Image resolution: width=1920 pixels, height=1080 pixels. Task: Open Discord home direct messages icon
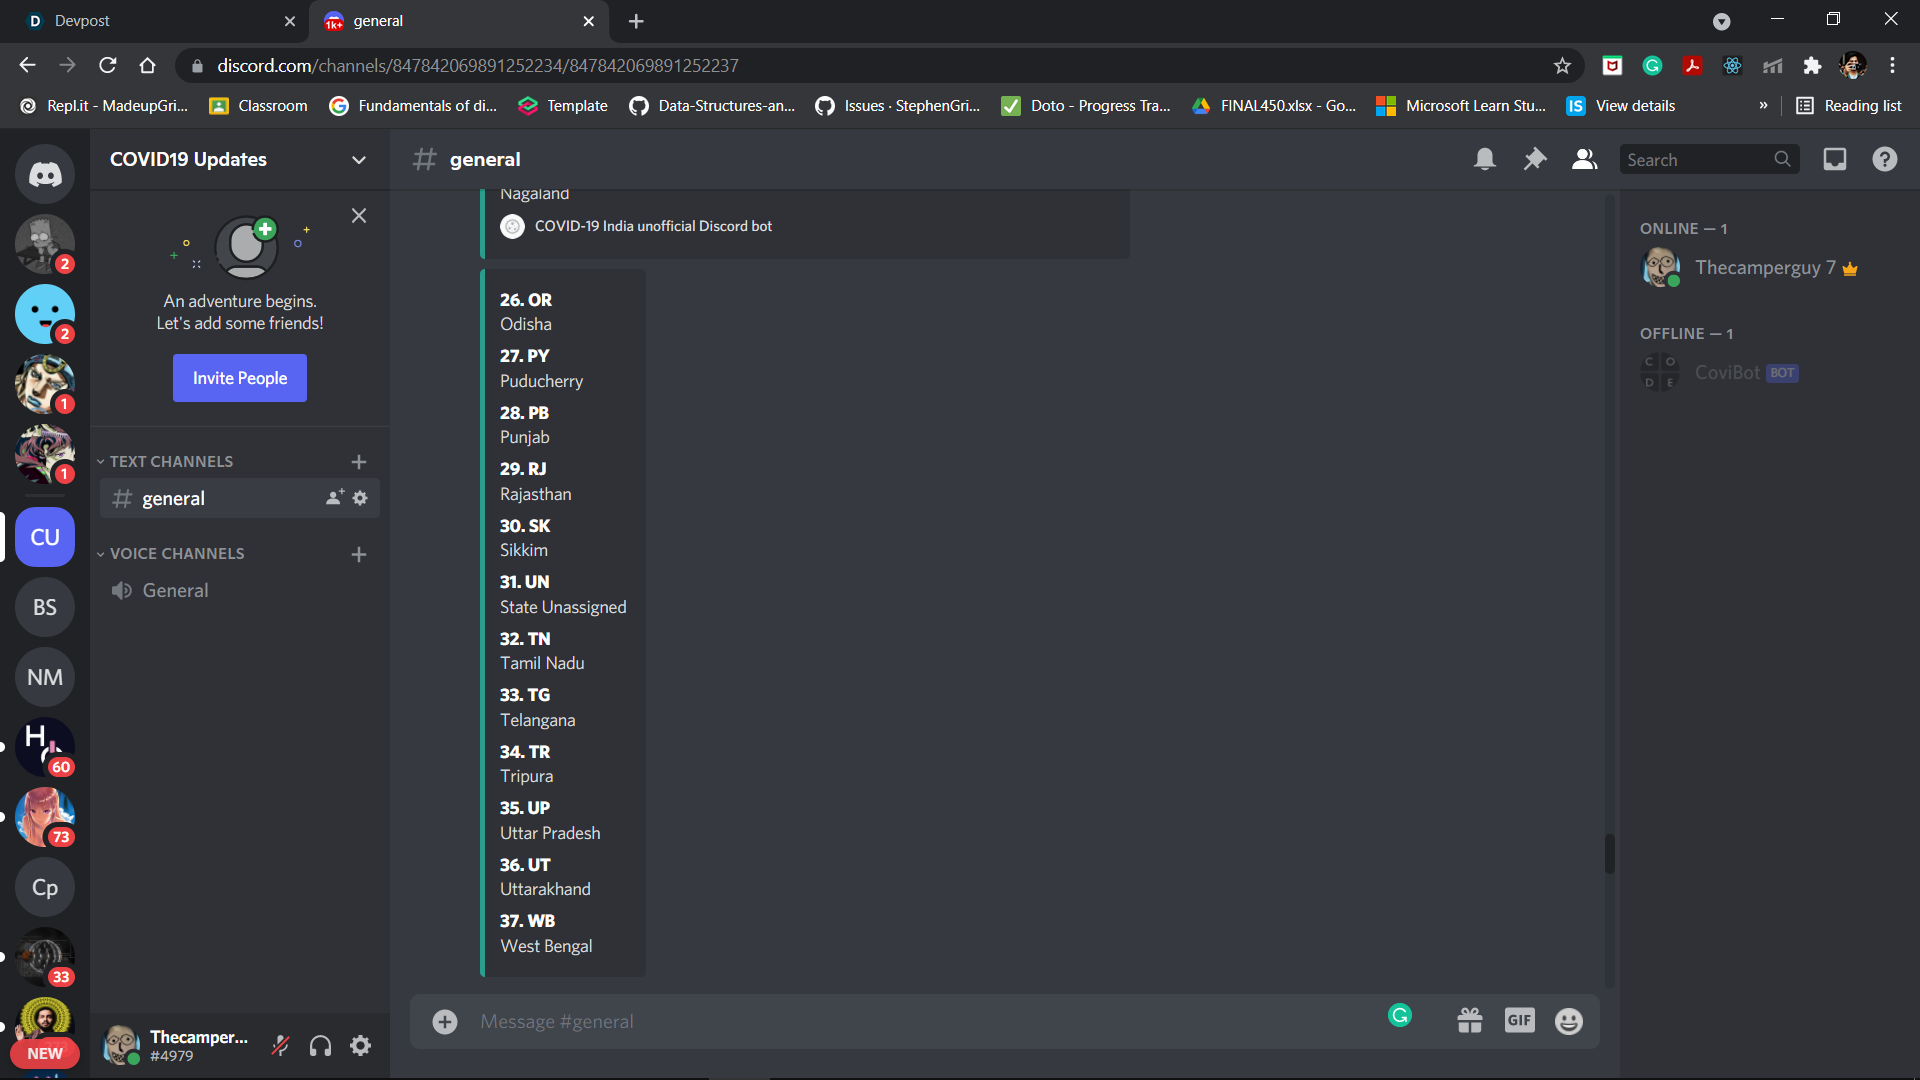[44, 175]
